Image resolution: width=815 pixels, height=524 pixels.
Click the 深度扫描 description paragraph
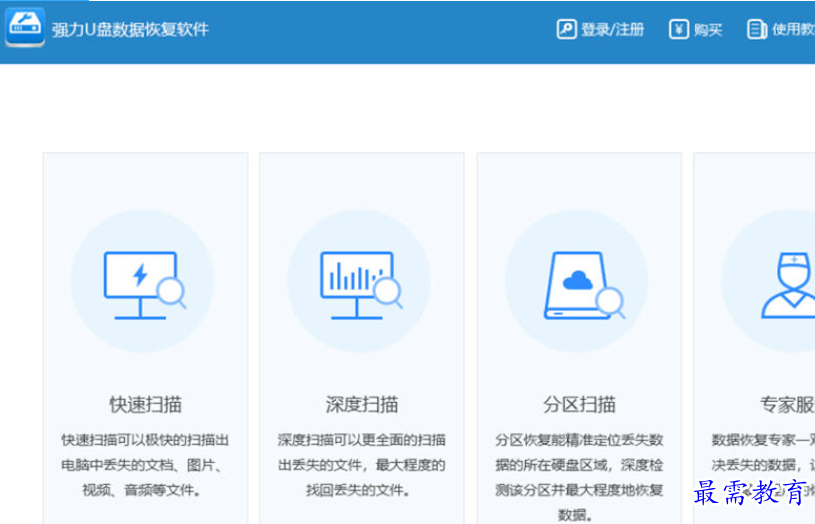coord(362,465)
